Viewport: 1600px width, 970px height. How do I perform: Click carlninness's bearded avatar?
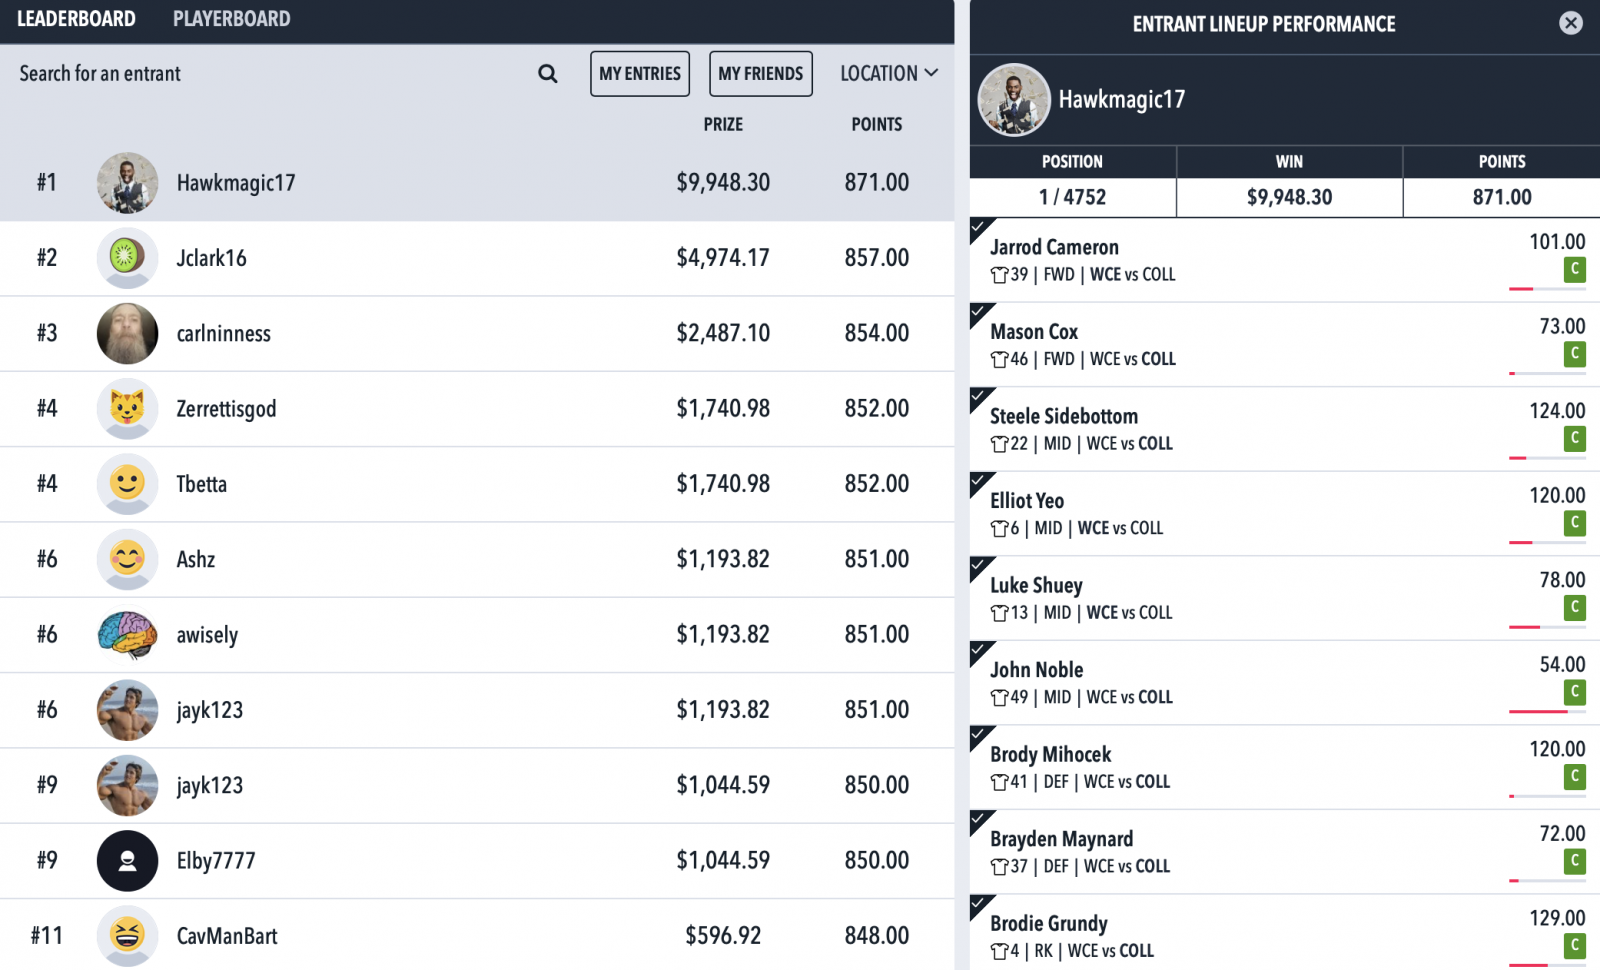pos(127,333)
